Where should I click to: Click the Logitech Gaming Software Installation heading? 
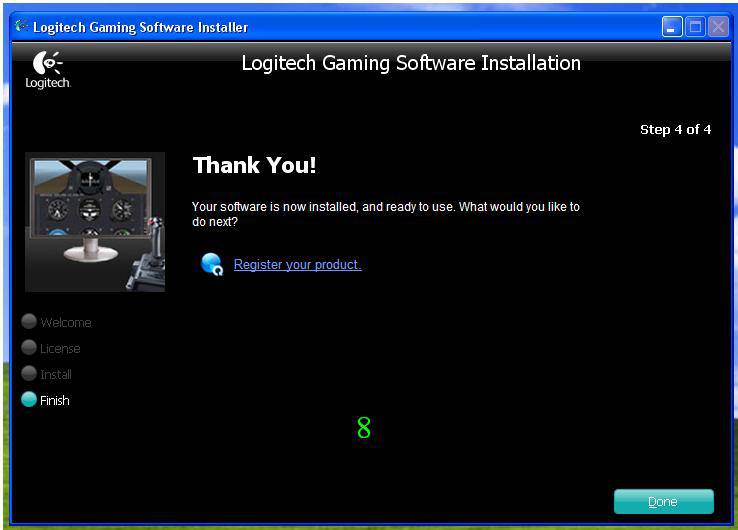[411, 63]
